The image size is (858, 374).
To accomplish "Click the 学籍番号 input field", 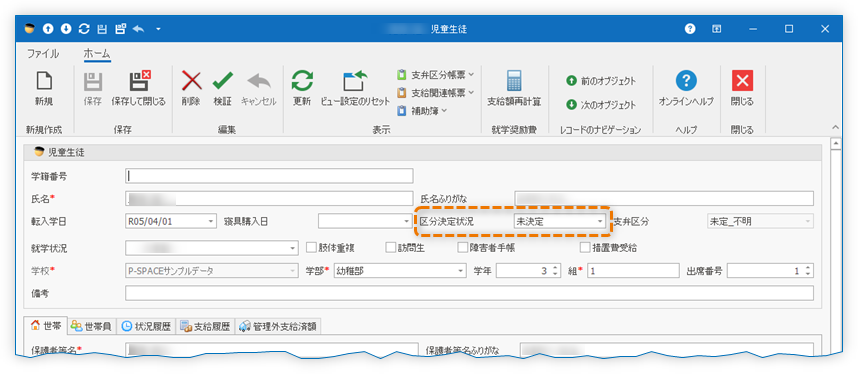I will coord(269,176).
